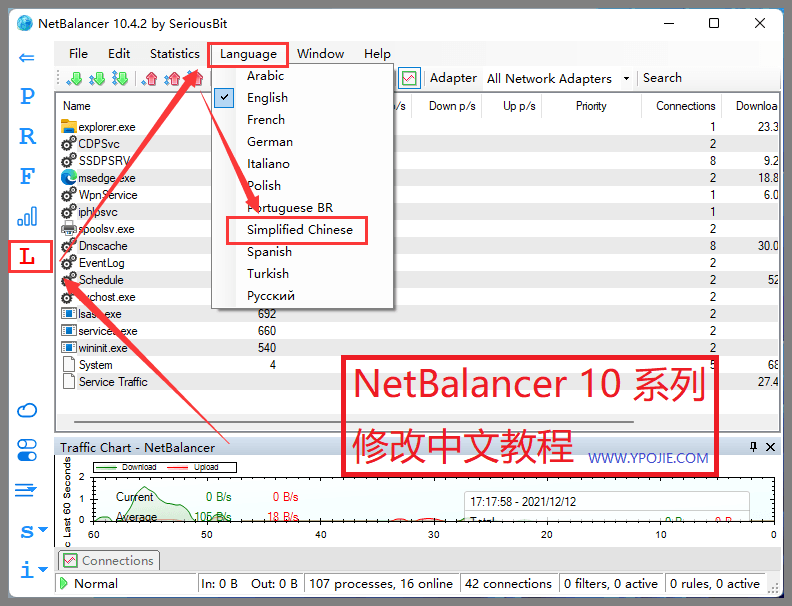The image size is (792, 606).
Task: Select Italiano language
Action: pos(303,164)
